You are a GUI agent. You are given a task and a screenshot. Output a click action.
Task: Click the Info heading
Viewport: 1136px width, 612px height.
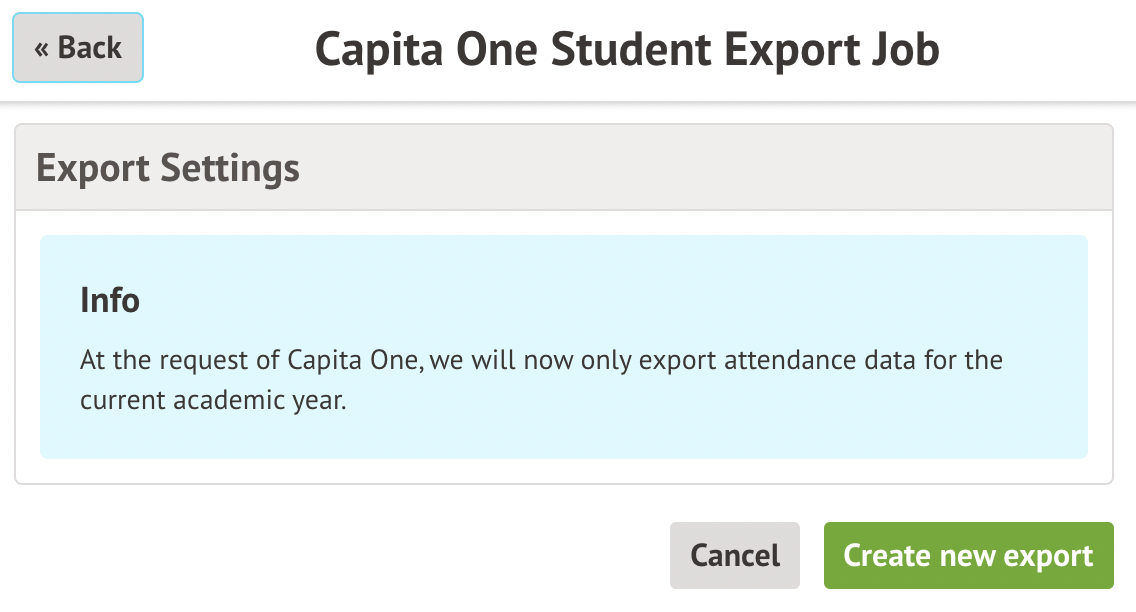(110, 300)
